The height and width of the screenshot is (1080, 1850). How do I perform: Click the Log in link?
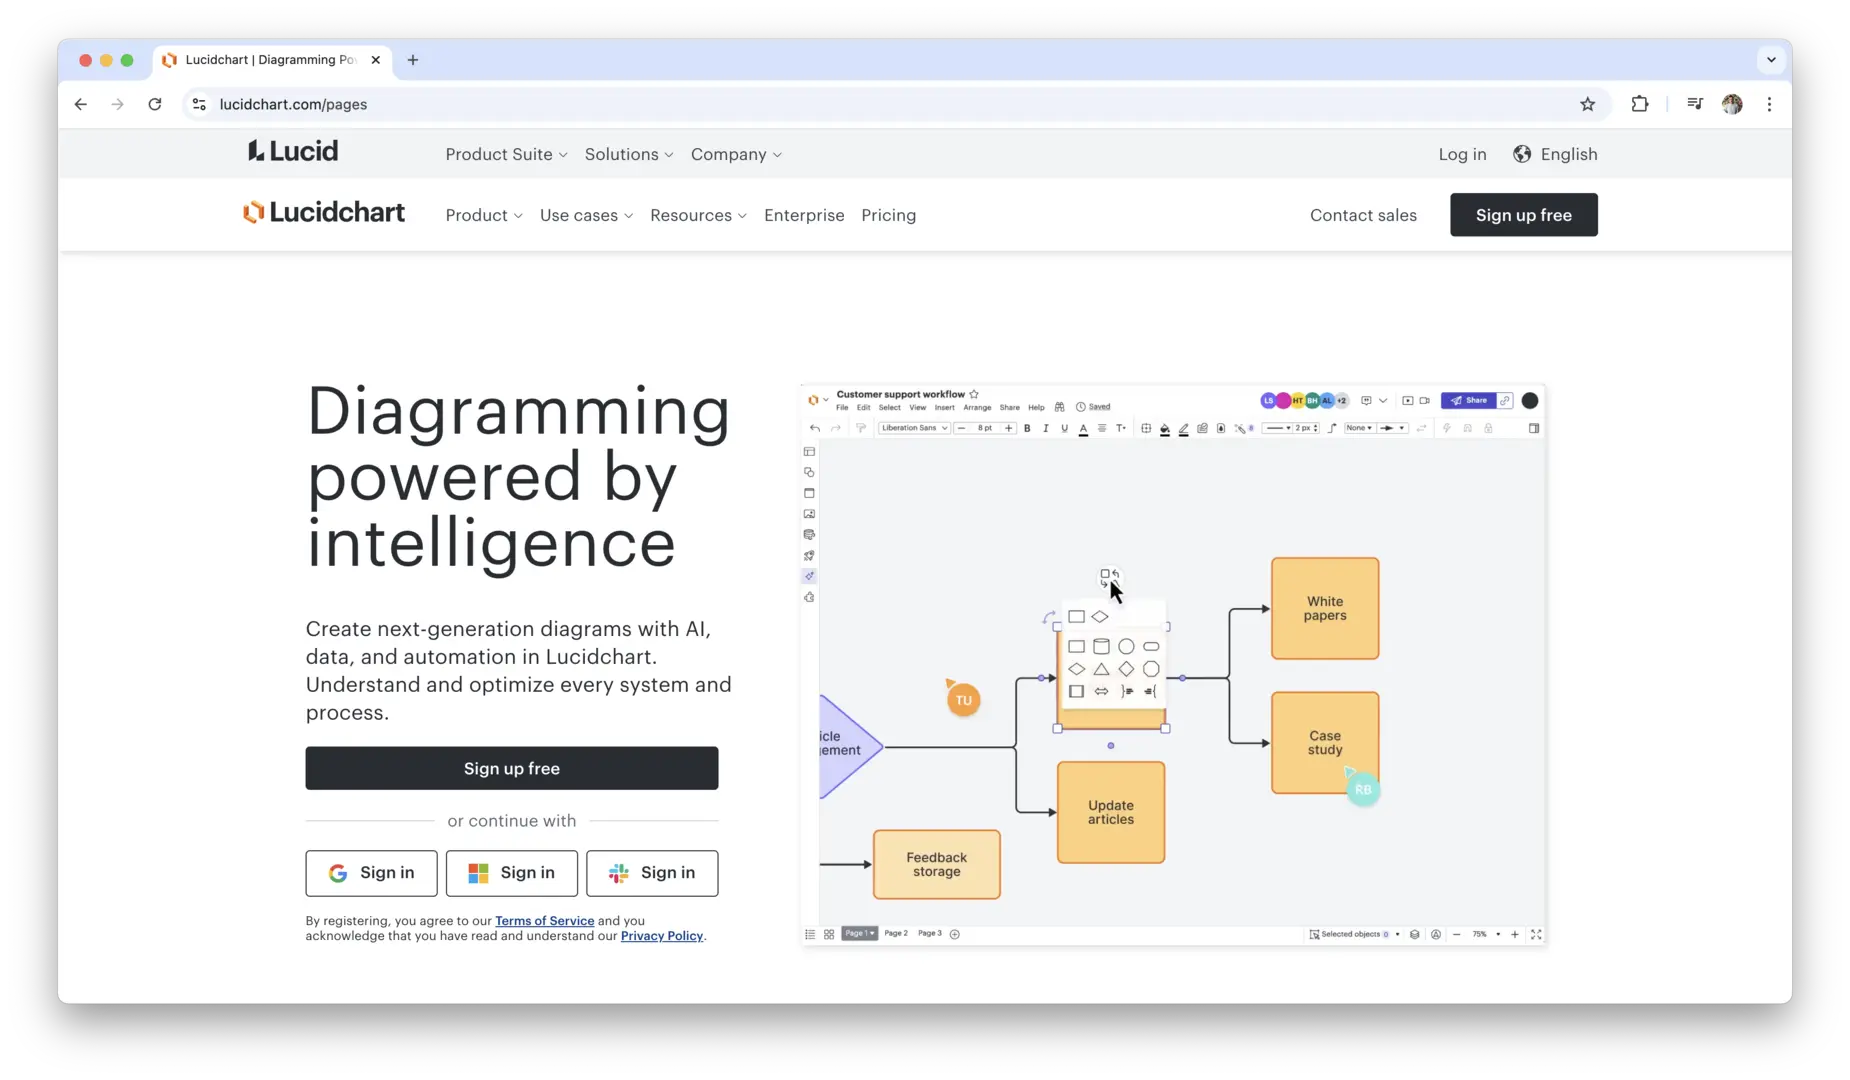tap(1462, 154)
